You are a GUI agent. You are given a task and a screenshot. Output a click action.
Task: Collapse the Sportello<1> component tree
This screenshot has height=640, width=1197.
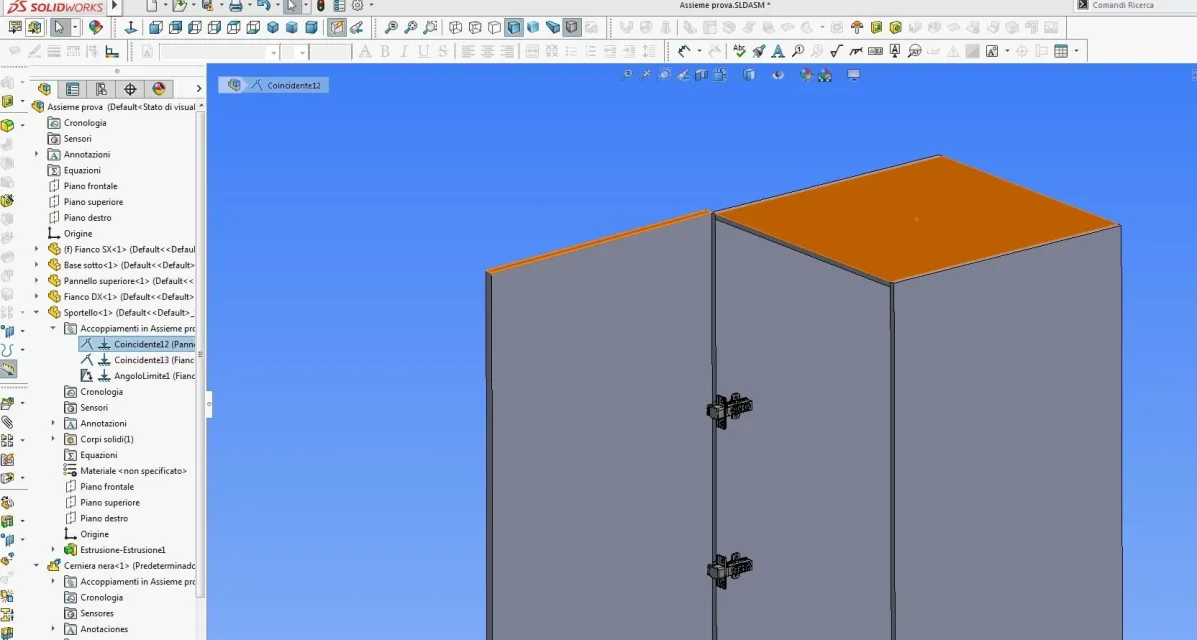click(x=36, y=312)
